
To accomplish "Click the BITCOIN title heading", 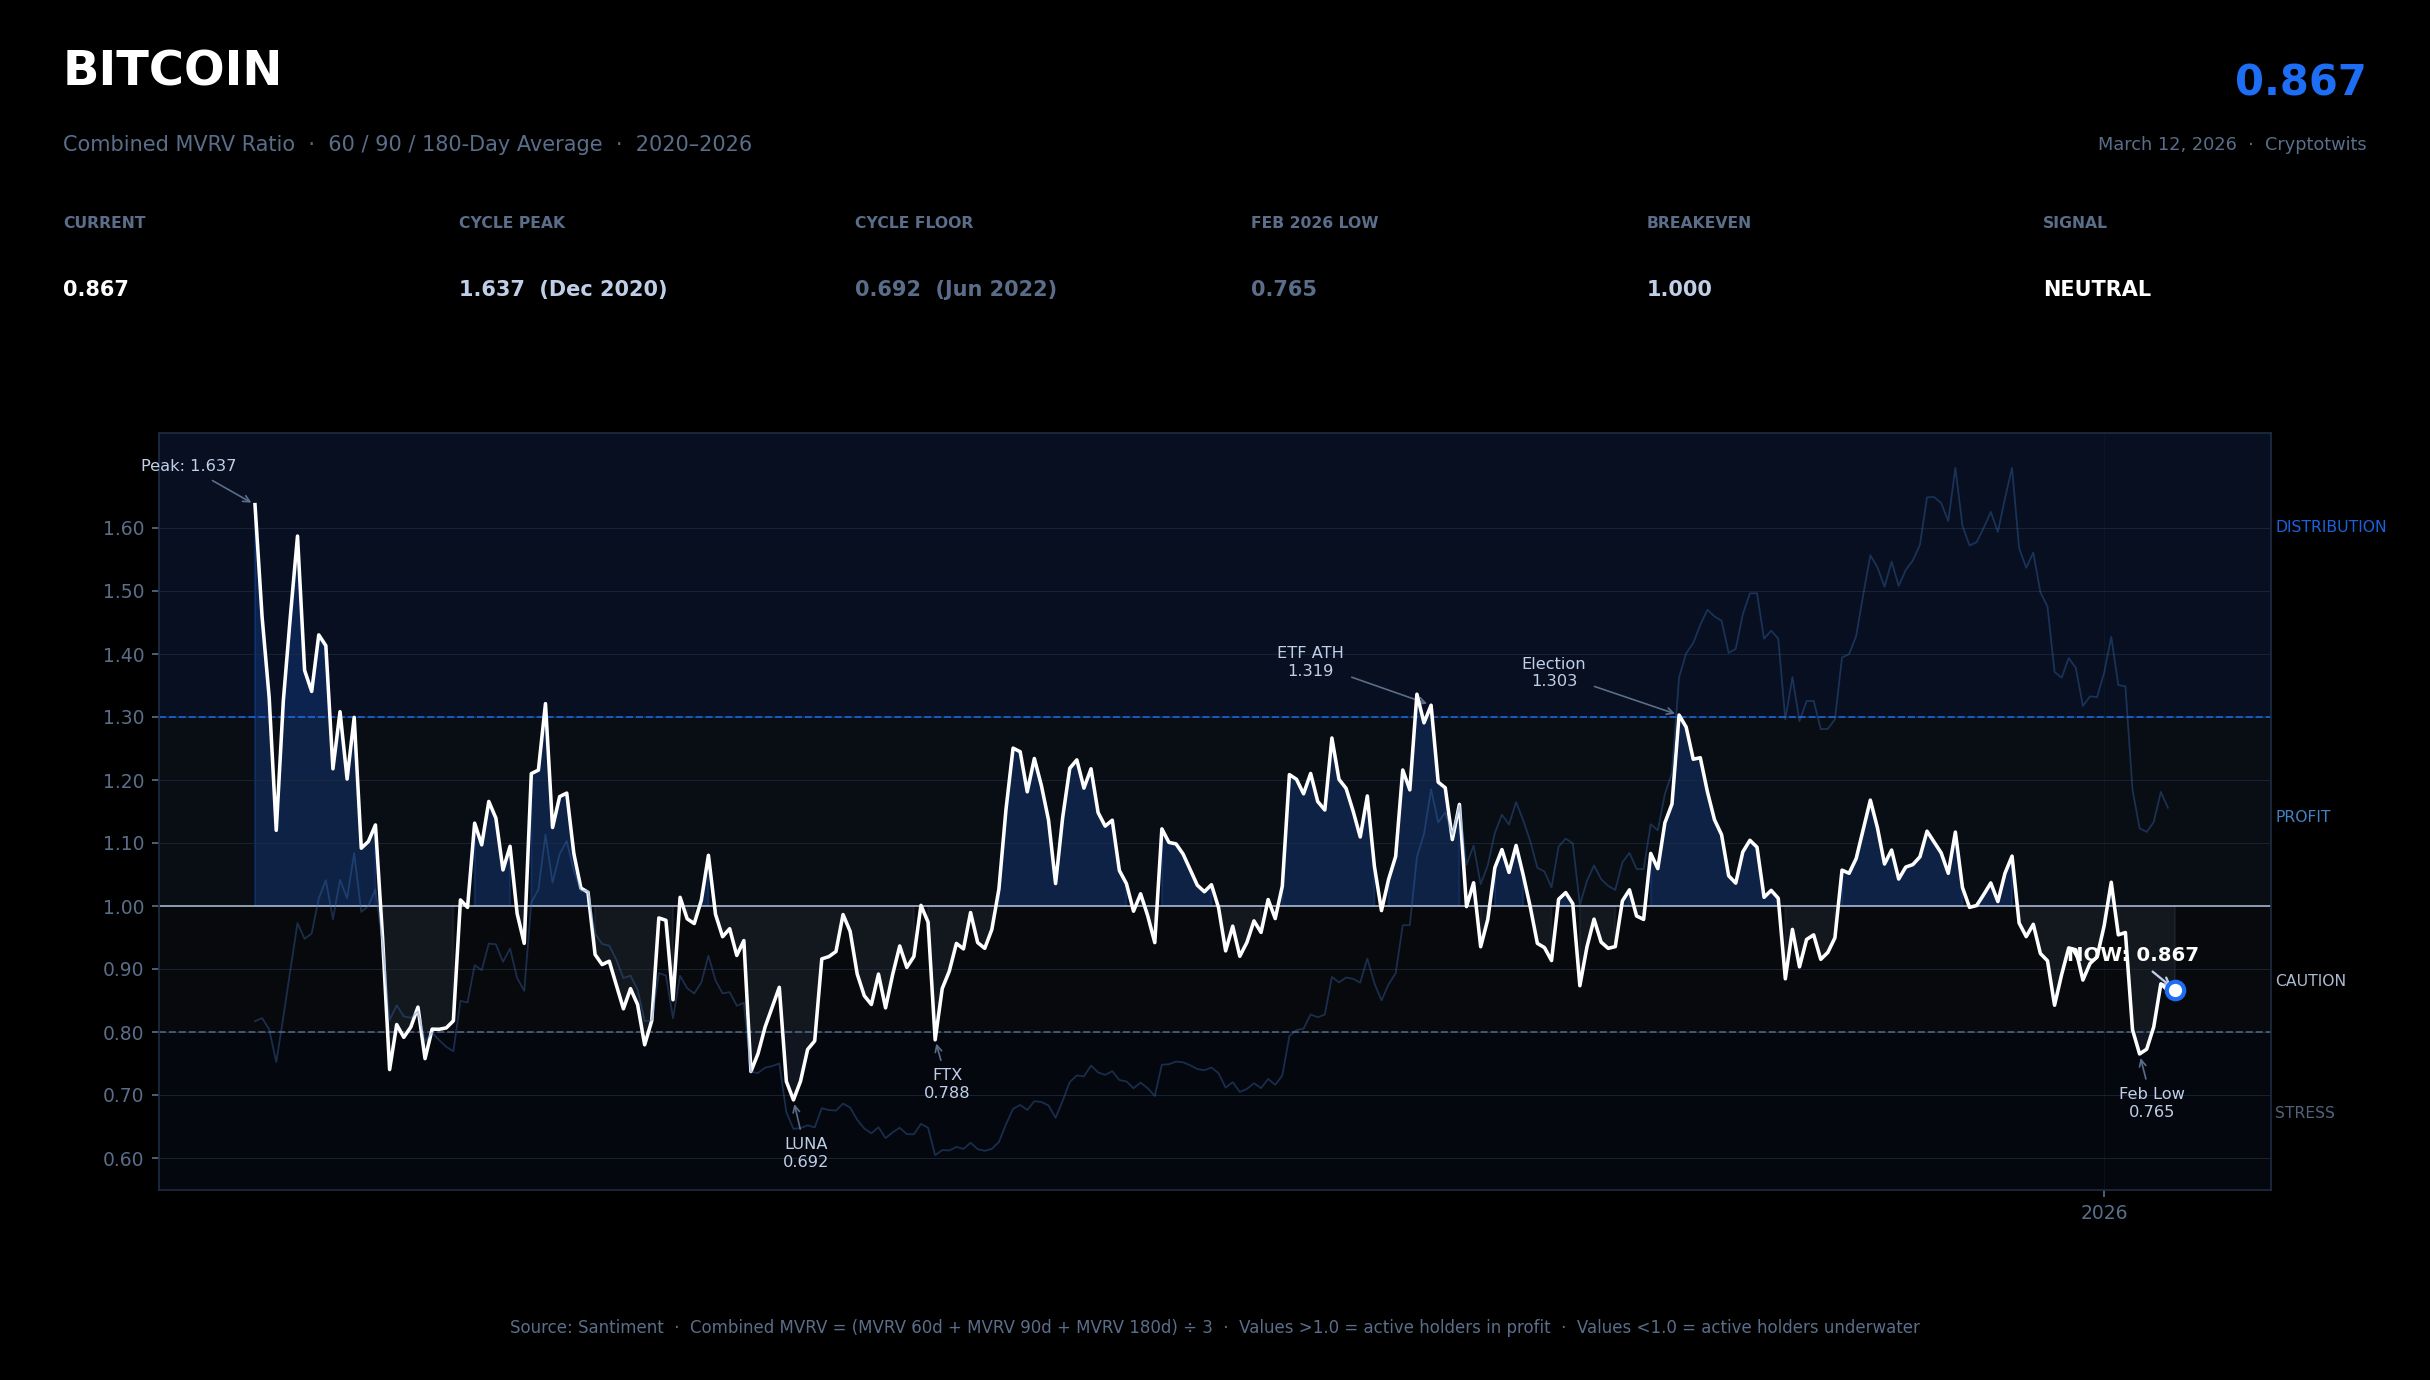I will [172, 71].
